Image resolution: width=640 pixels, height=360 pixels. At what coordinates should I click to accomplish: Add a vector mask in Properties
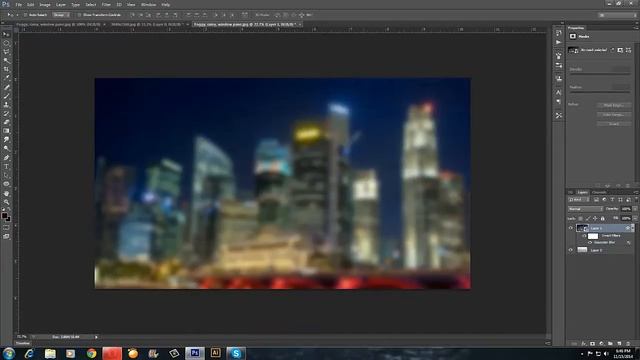tap(628, 50)
